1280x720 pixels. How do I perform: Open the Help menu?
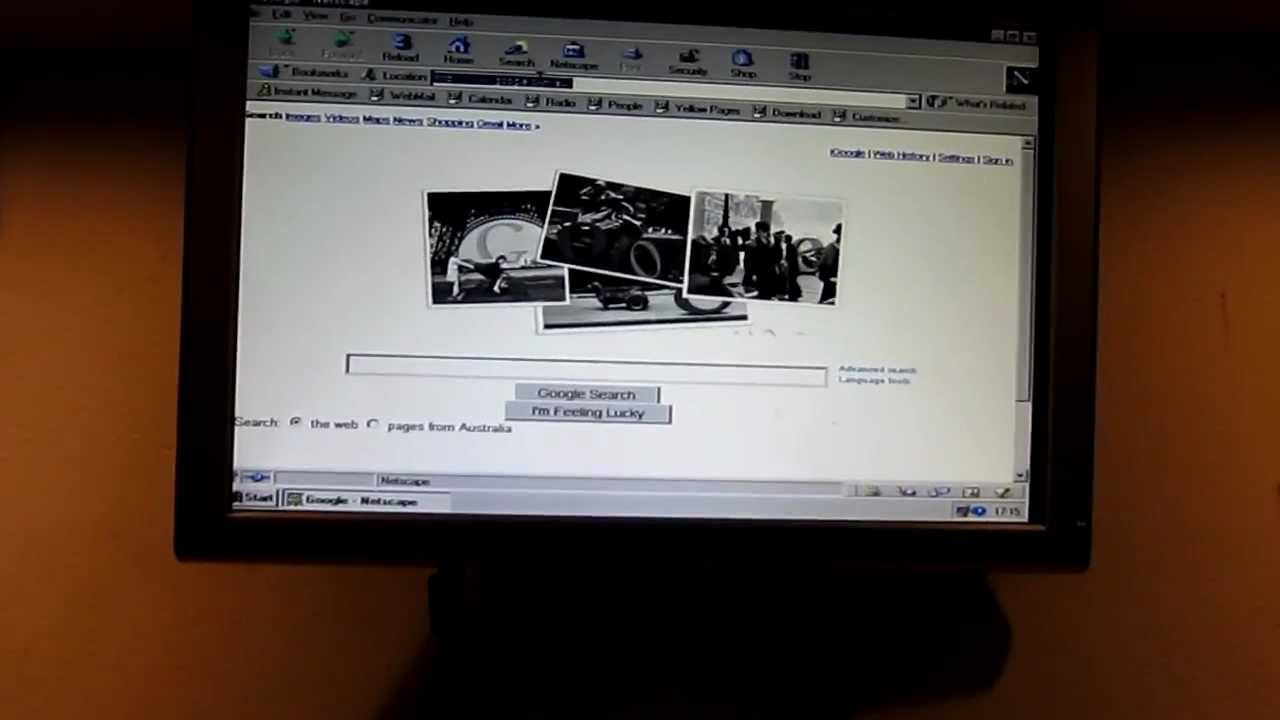(x=461, y=21)
